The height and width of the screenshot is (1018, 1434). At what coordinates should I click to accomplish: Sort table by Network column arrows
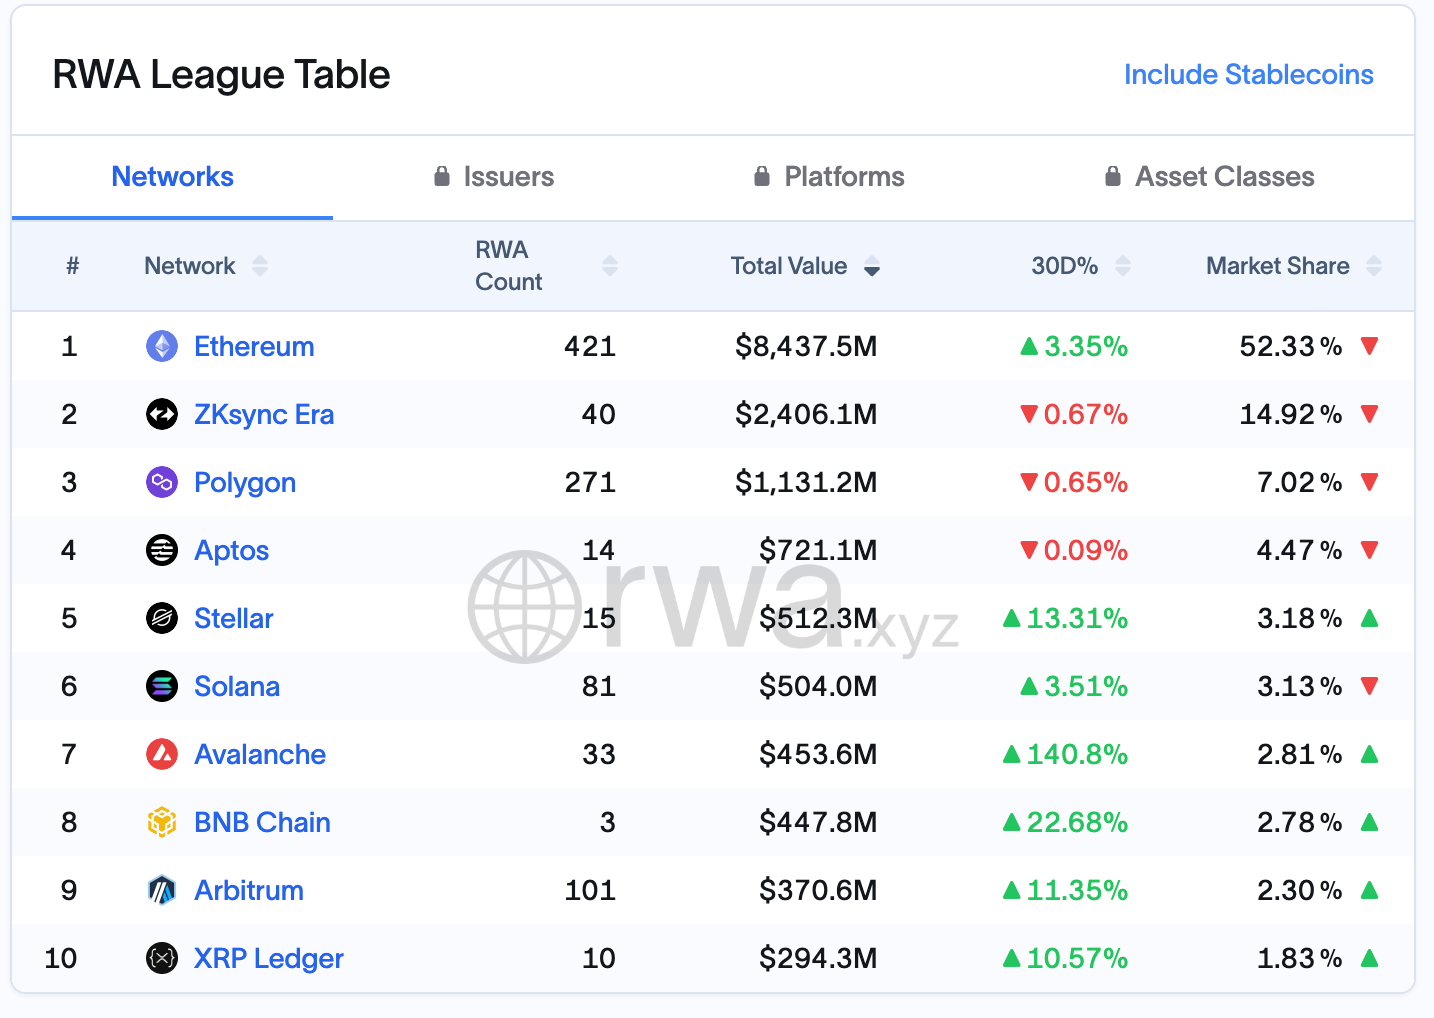click(260, 266)
